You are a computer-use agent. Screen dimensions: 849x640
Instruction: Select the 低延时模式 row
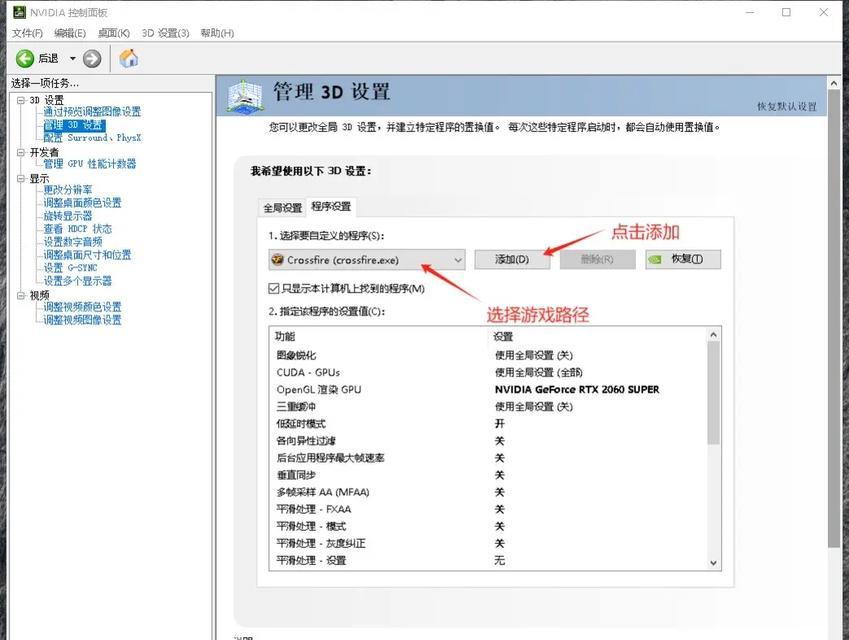pos(488,423)
